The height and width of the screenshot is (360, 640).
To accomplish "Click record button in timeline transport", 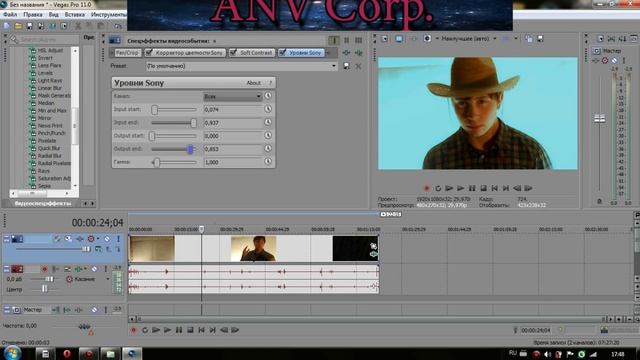I will point(133,330).
